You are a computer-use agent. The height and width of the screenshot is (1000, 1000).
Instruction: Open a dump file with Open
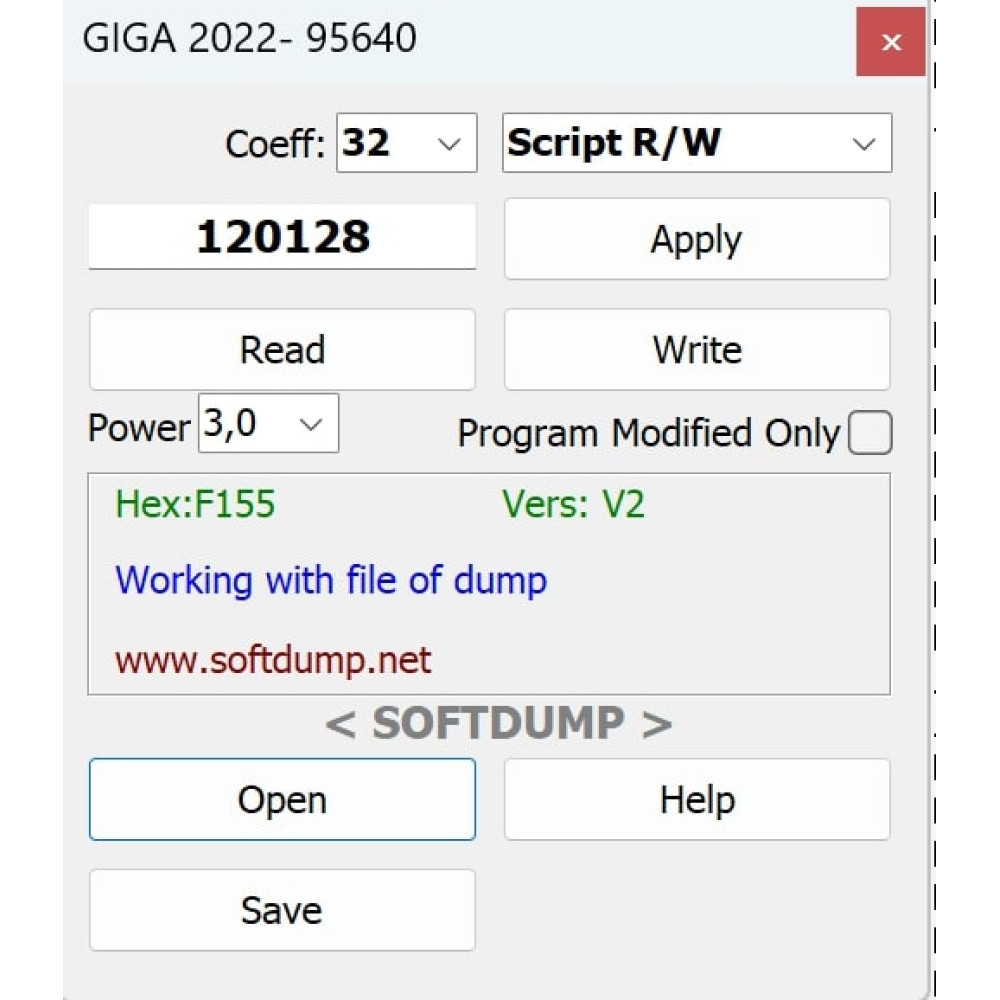(283, 799)
